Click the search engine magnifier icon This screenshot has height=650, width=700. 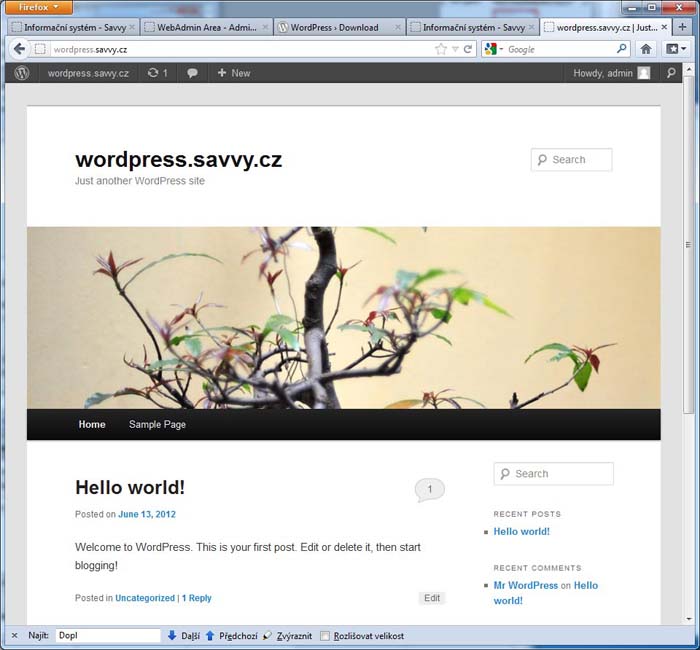pos(621,49)
